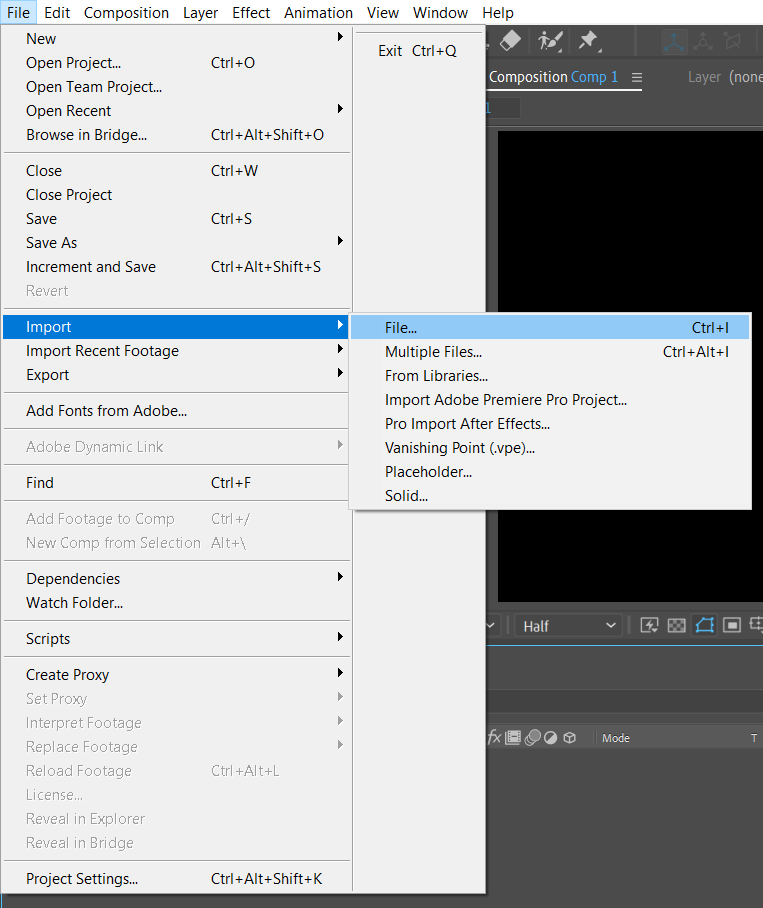The height and width of the screenshot is (908, 763).
Task: Choose Close Project
Action: (x=177, y=195)
